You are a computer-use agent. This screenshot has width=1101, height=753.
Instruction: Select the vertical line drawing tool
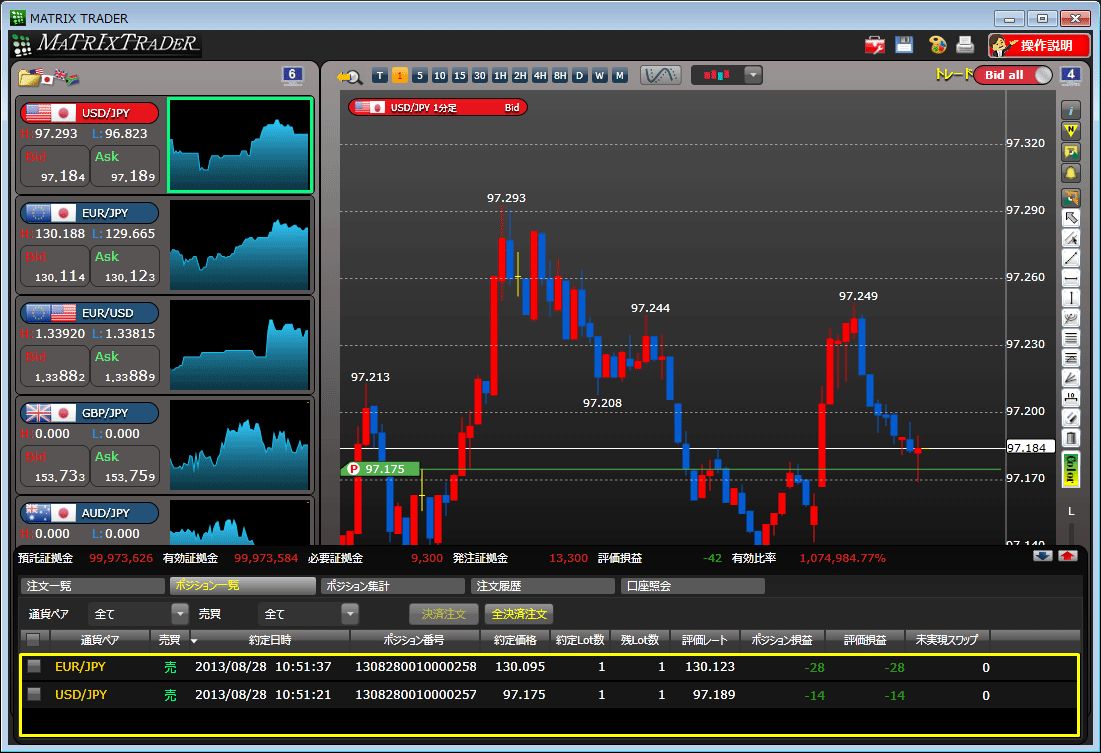[1070, 299]
